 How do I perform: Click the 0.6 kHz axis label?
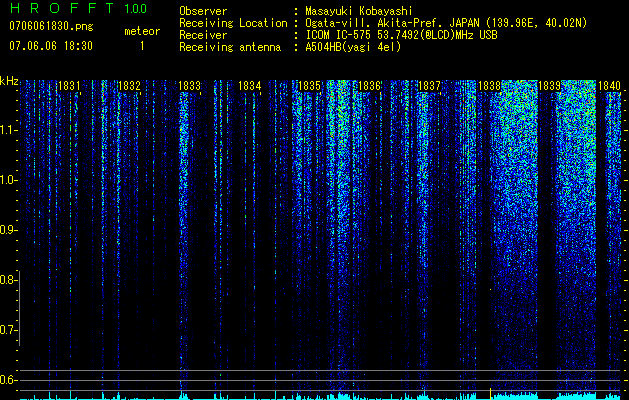coord(8,380)
